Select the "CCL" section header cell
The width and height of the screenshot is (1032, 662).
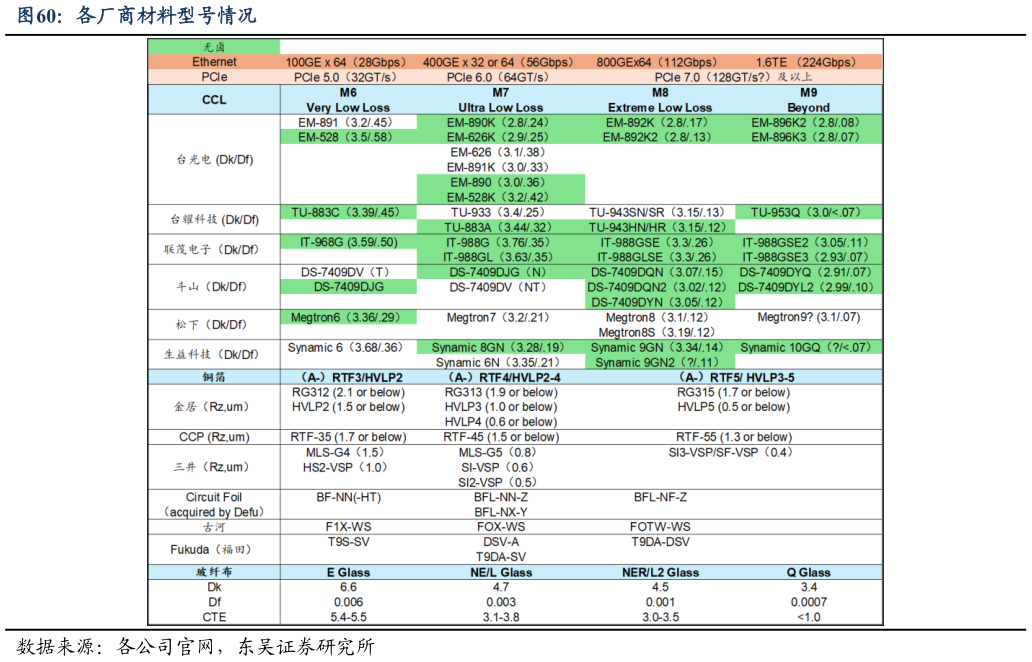point(214,99)
